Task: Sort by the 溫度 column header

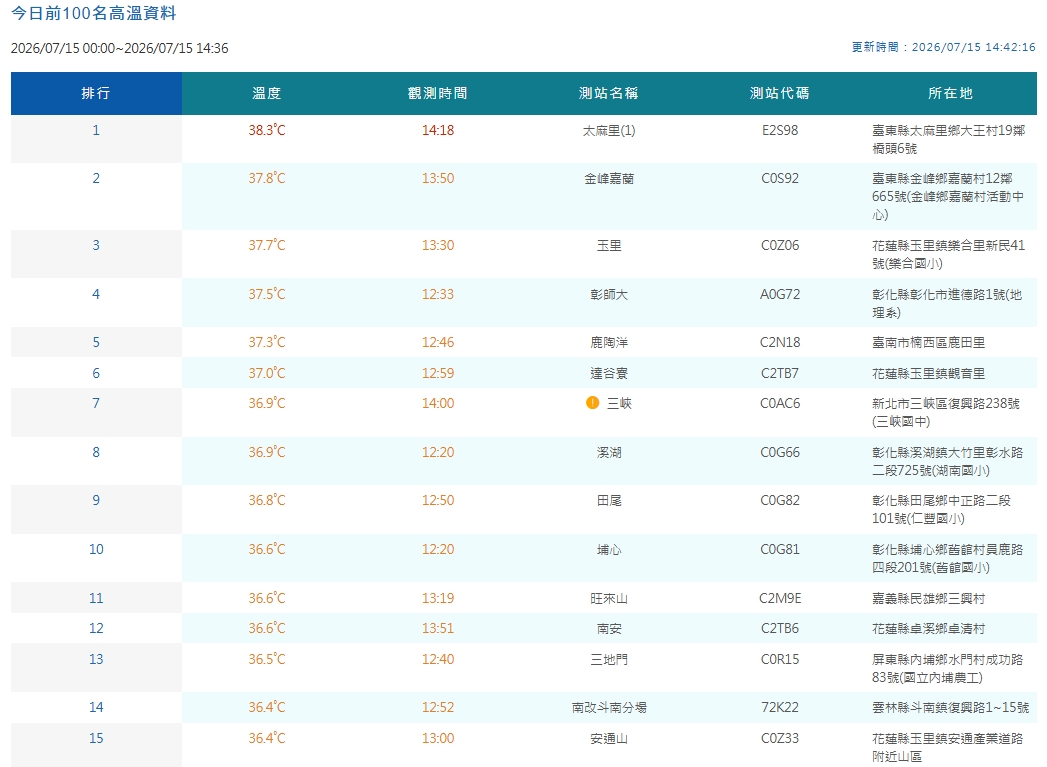Action: click(x=267, y=93)
